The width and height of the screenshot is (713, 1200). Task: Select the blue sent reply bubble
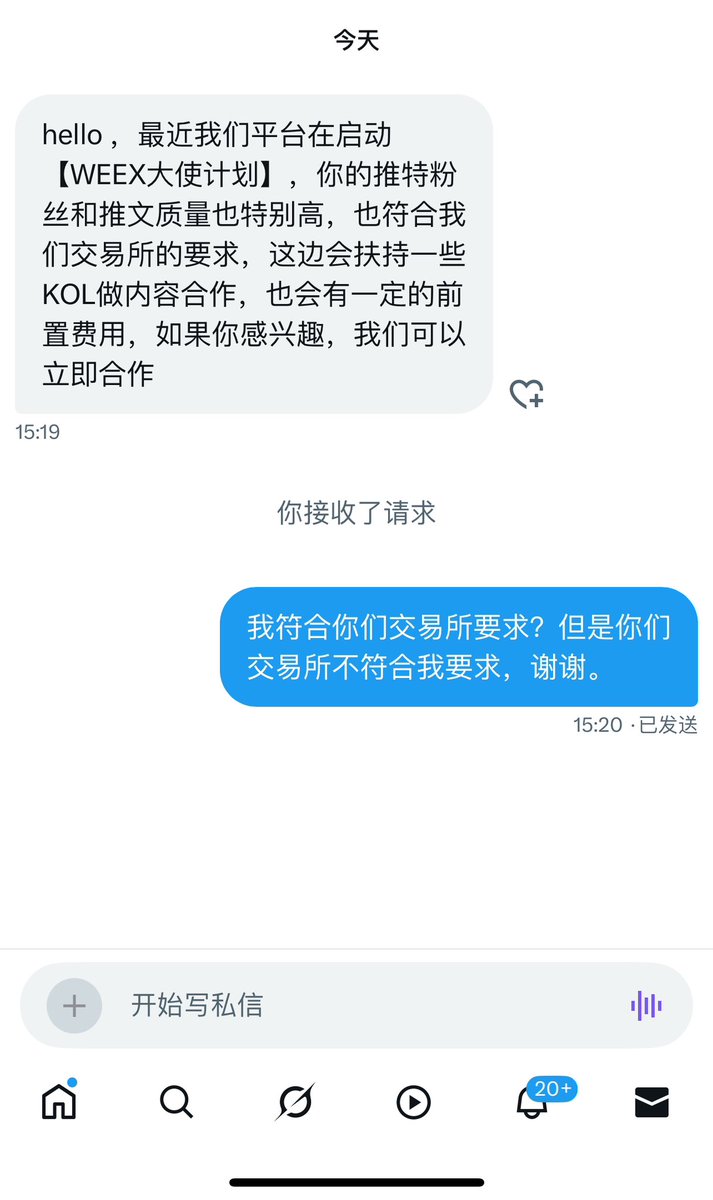click(x=459, y=647)
